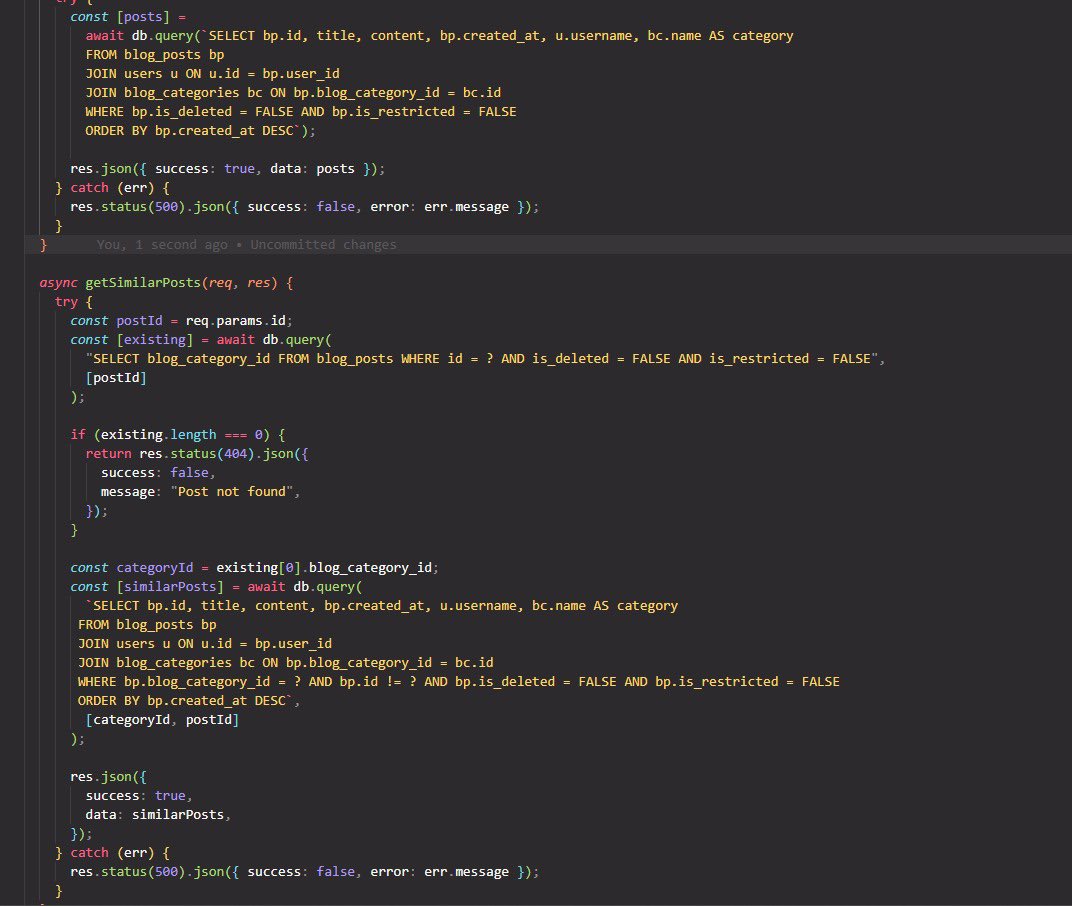This screenshot has width=1072, height=906.
Task: Click 'SELECT blog_category_id FROM blog_posts' string
Action: coord(243,358)
